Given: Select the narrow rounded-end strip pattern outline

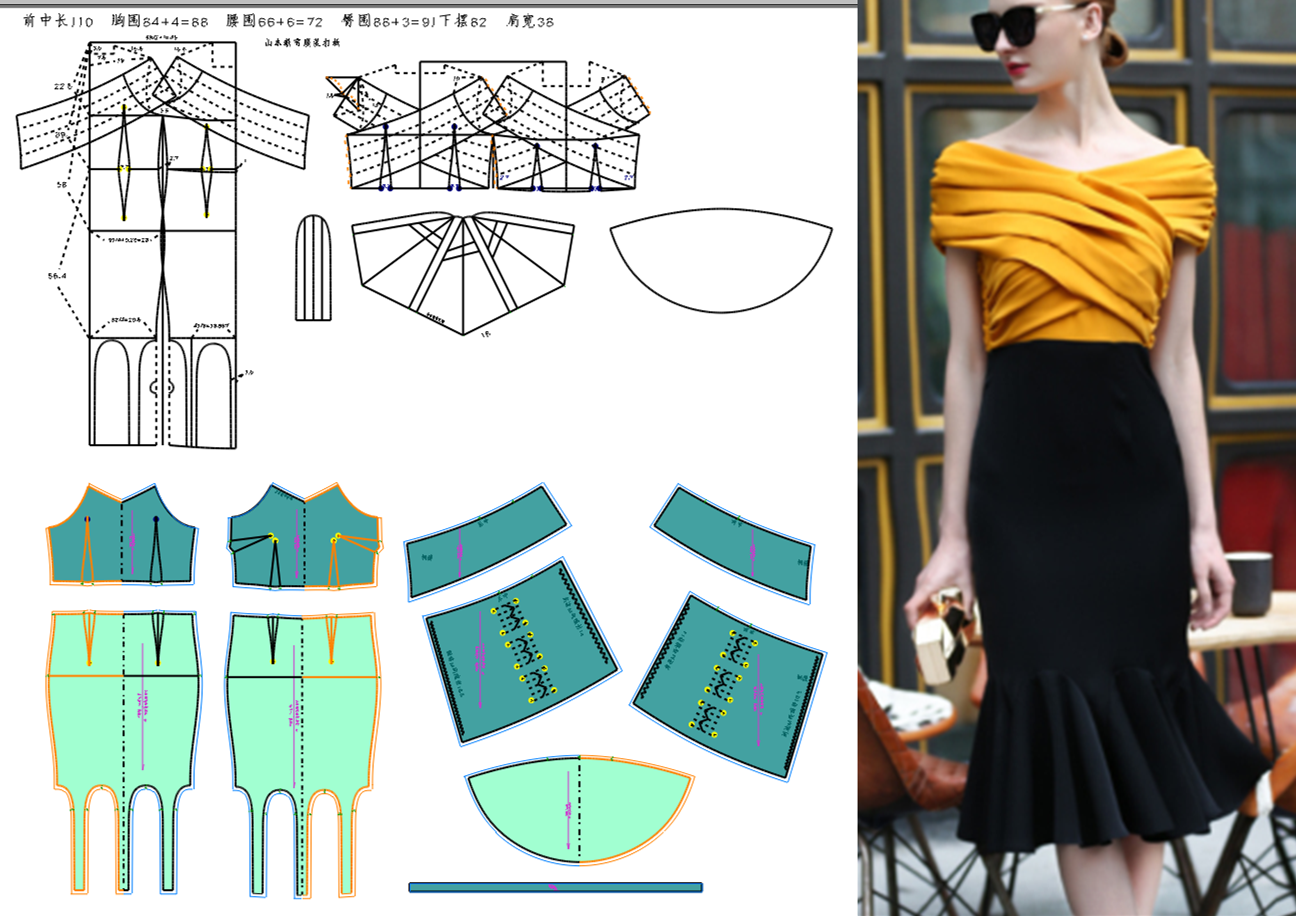Looking at the screenshot, I should tap(311, 267).
